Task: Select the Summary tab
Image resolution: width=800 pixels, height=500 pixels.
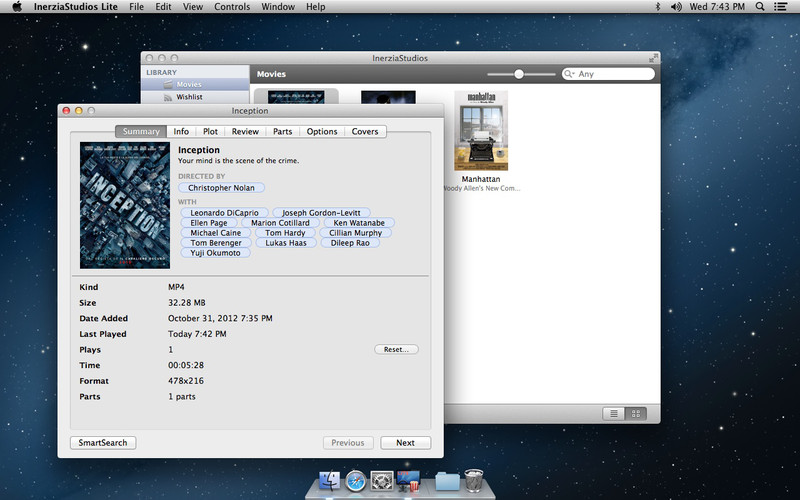Action: click(141, 131)
